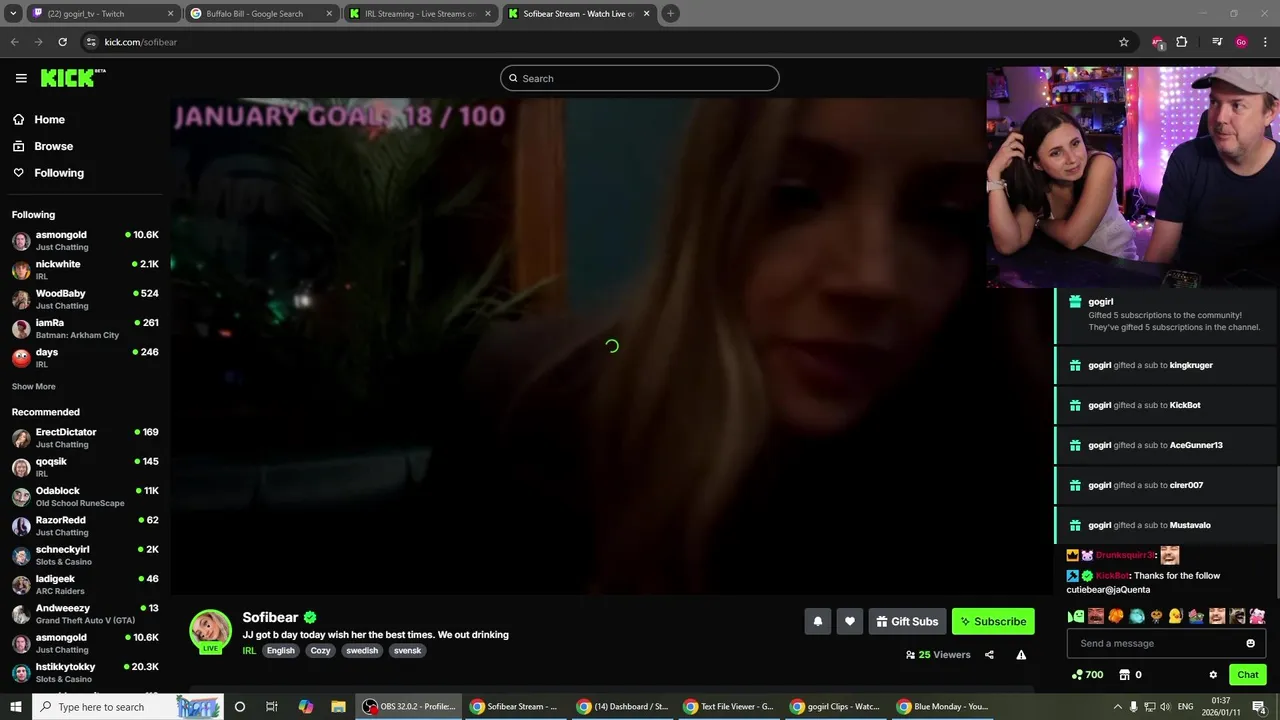Close the Buffalo Bill Google Search tab
The height and width of the screenshot is (720, 1280).
[329, 14]
